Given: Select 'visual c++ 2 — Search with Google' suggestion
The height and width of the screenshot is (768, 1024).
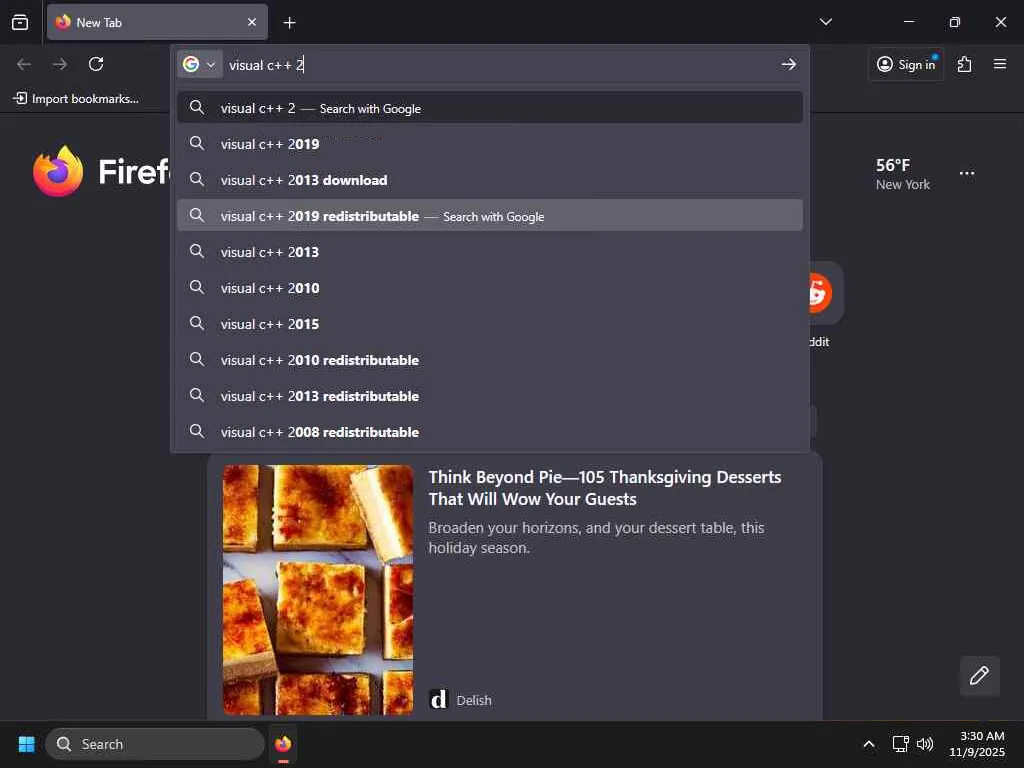Looking at the screenshot, I should [490, 108].
